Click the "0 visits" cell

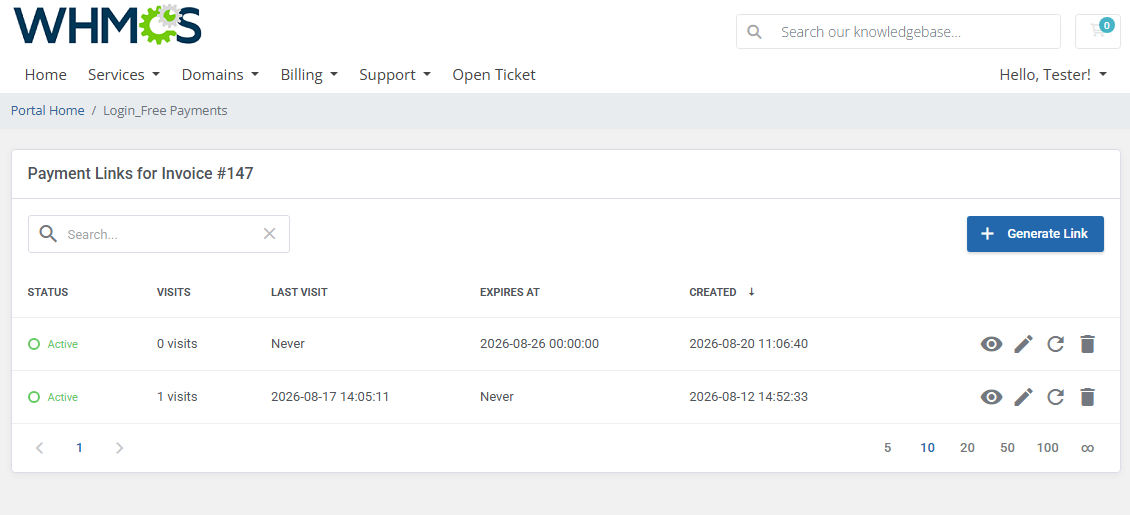[177, 344]
